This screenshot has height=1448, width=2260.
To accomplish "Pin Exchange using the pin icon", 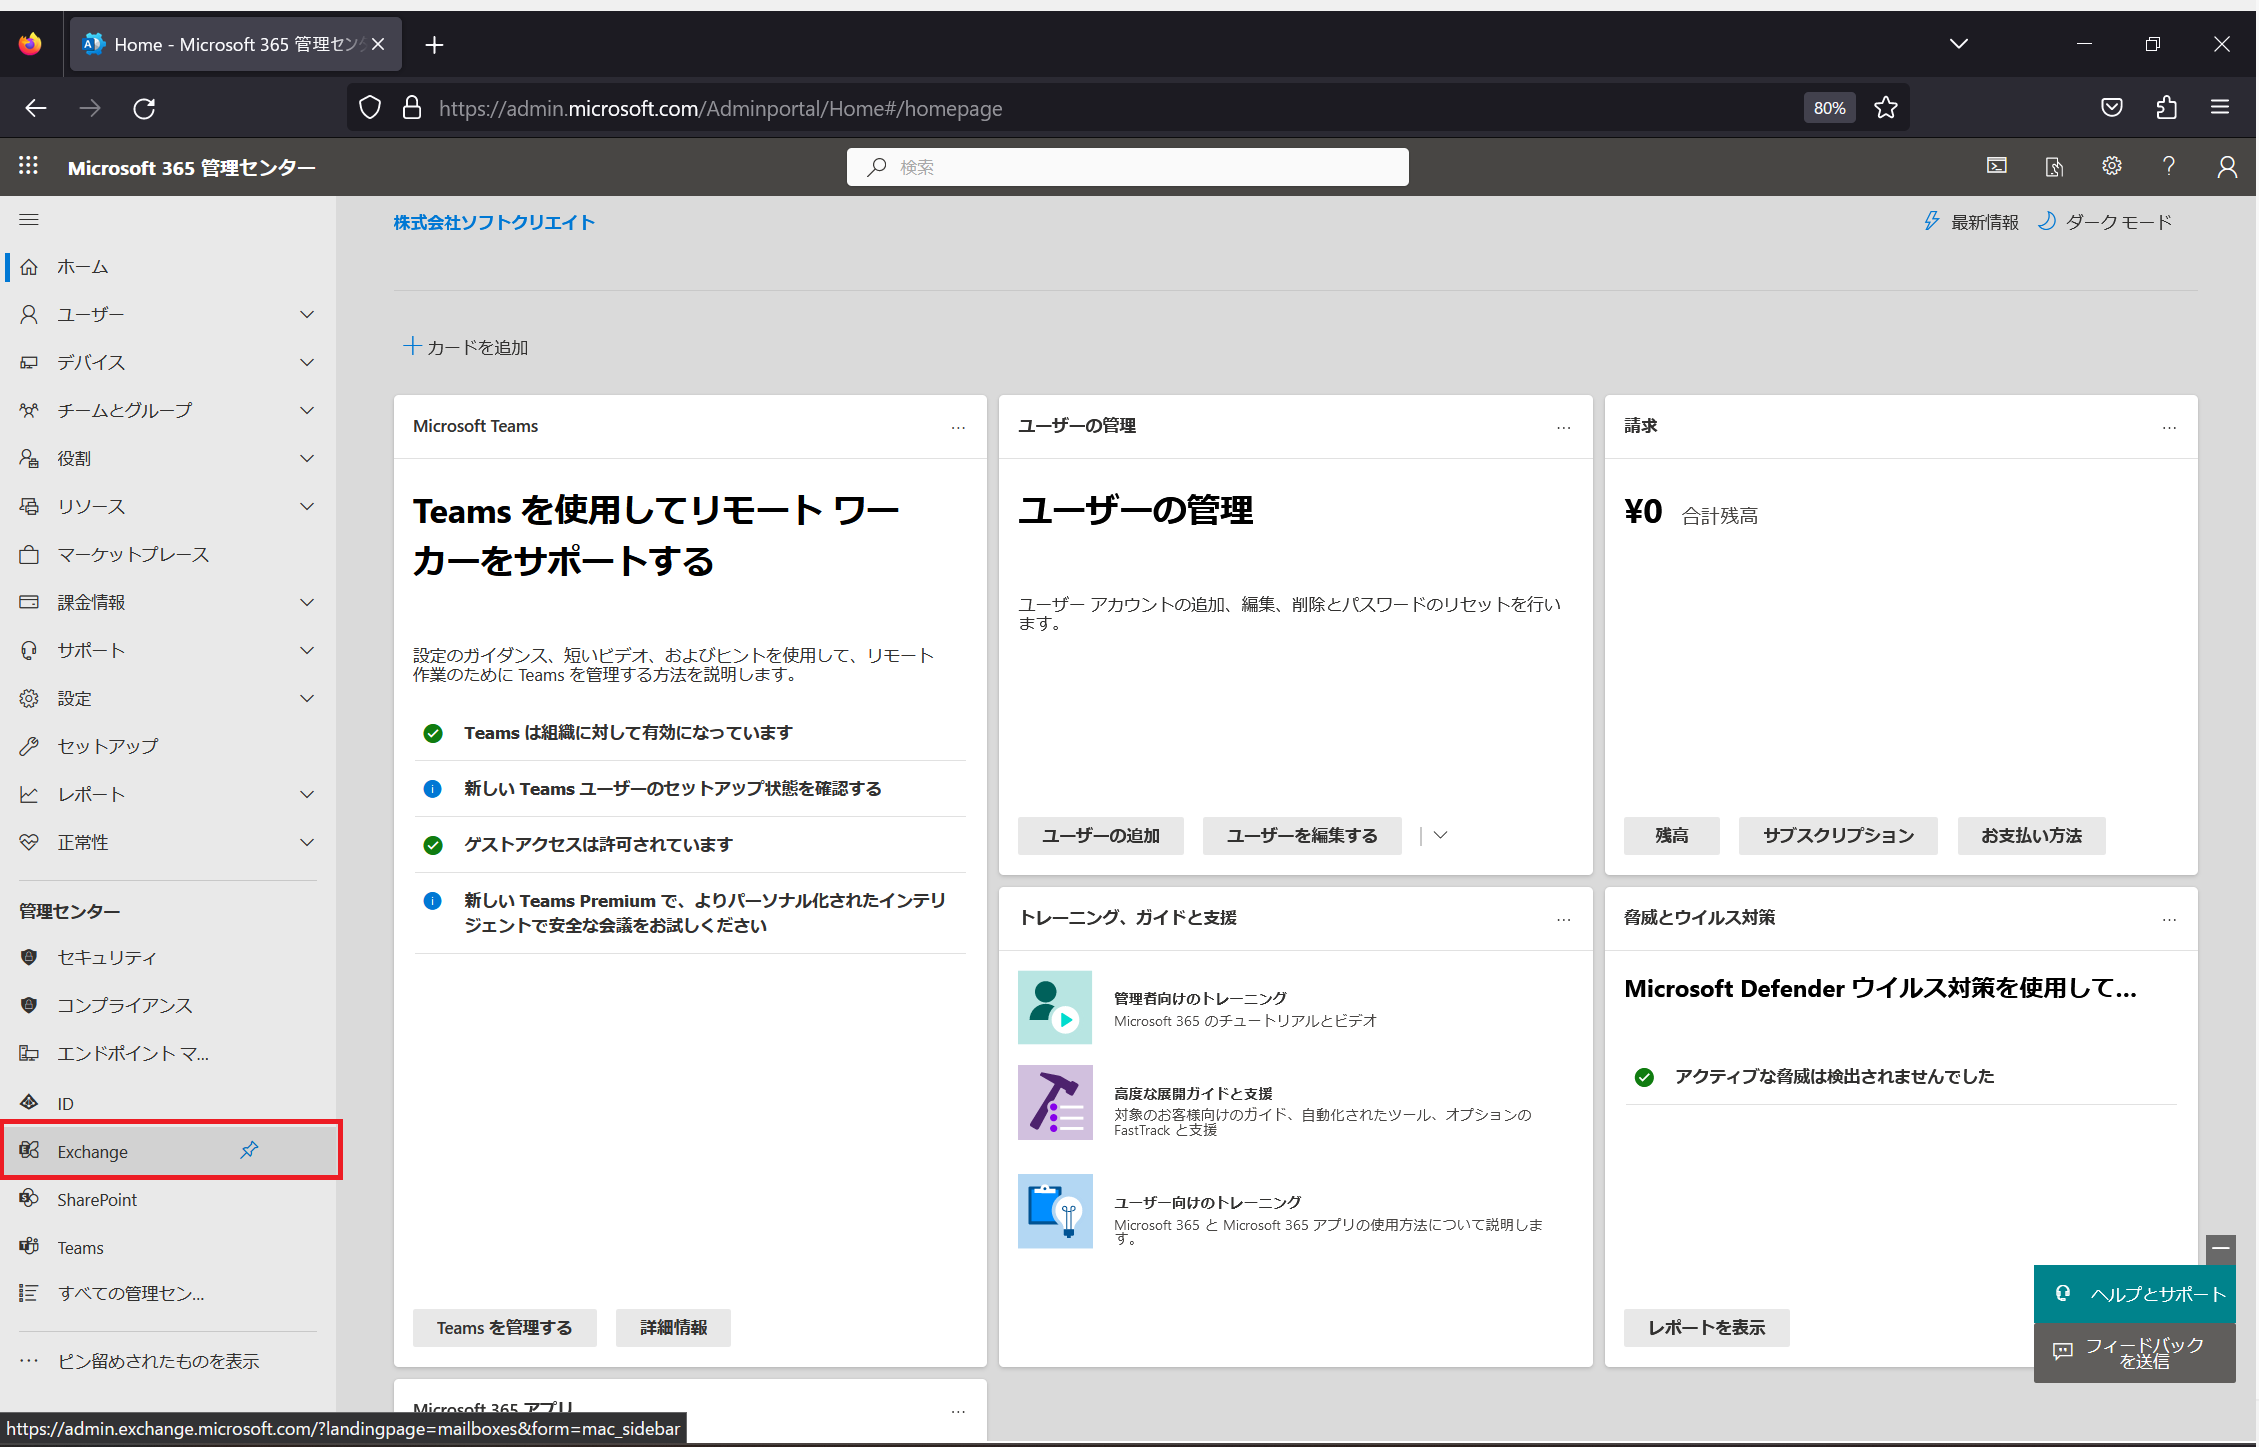I will (249, 1150).
